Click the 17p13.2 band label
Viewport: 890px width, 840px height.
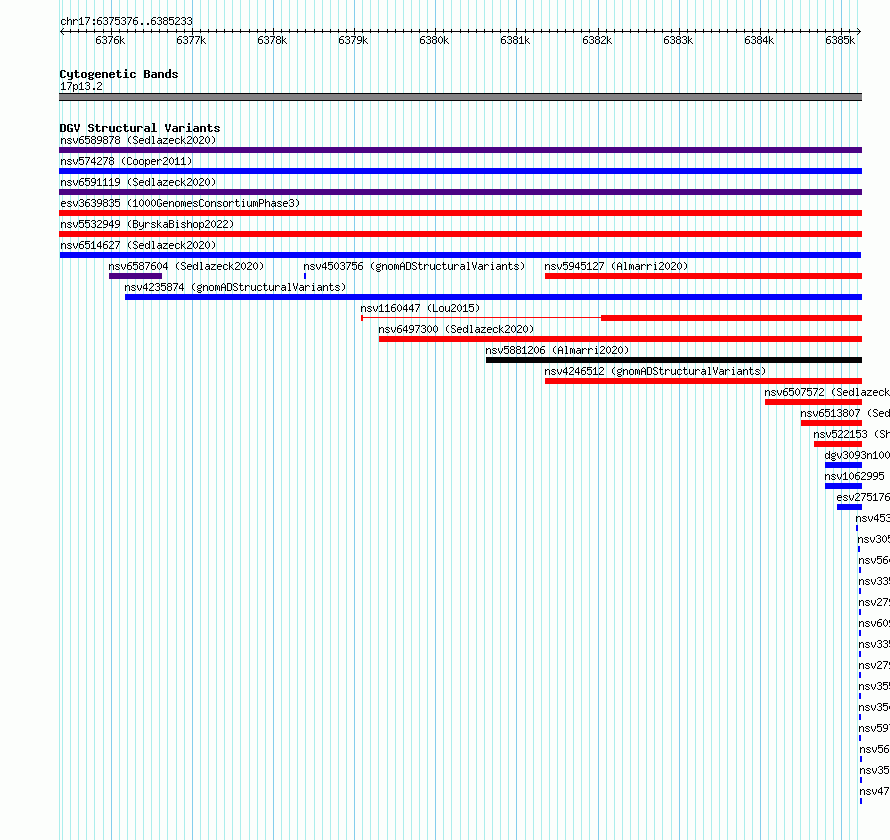pos(81,86)
